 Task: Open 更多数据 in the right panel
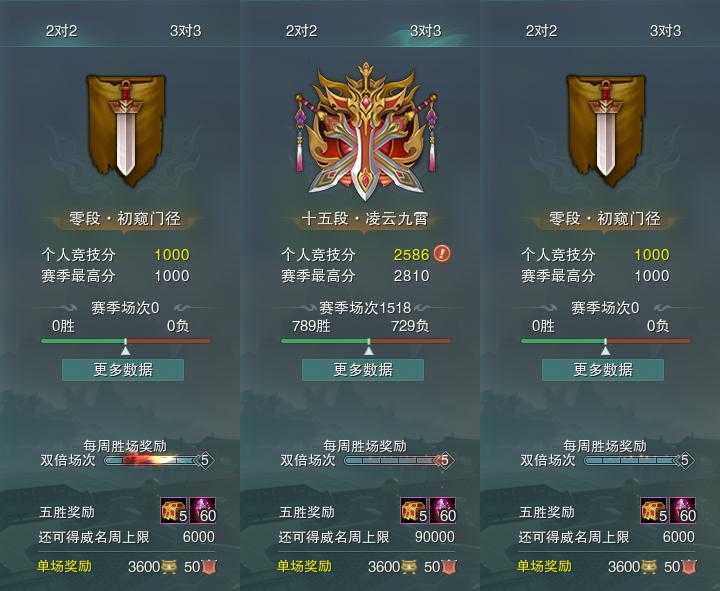pos(603,370)
